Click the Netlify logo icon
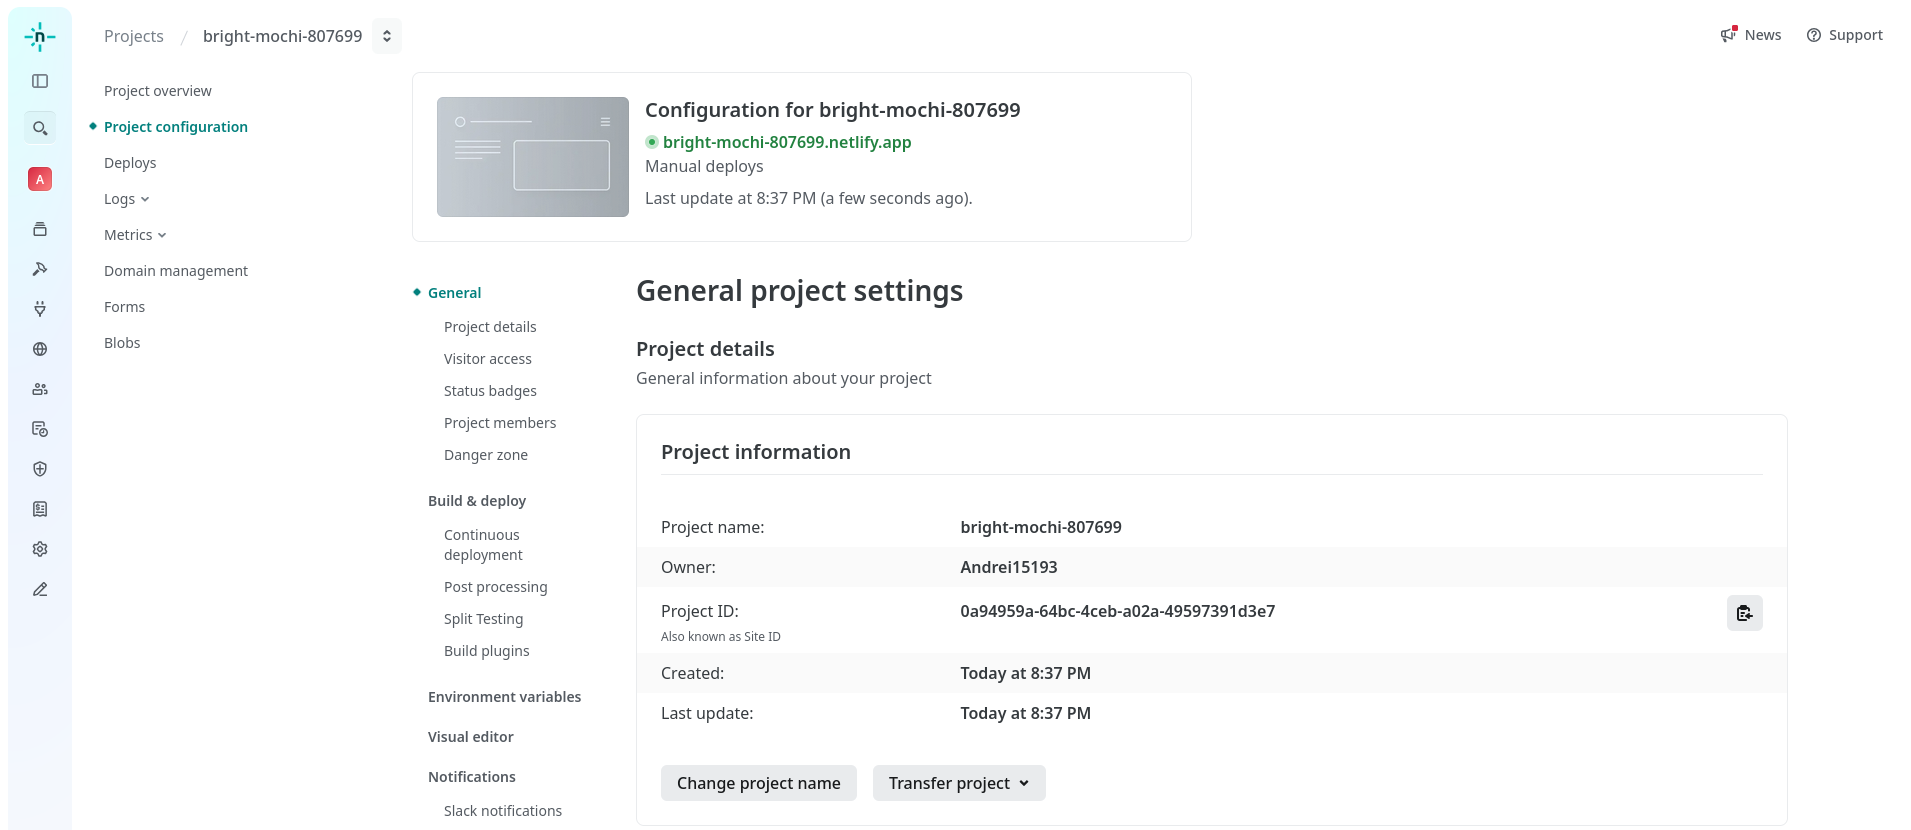 [x=40, y=37]
